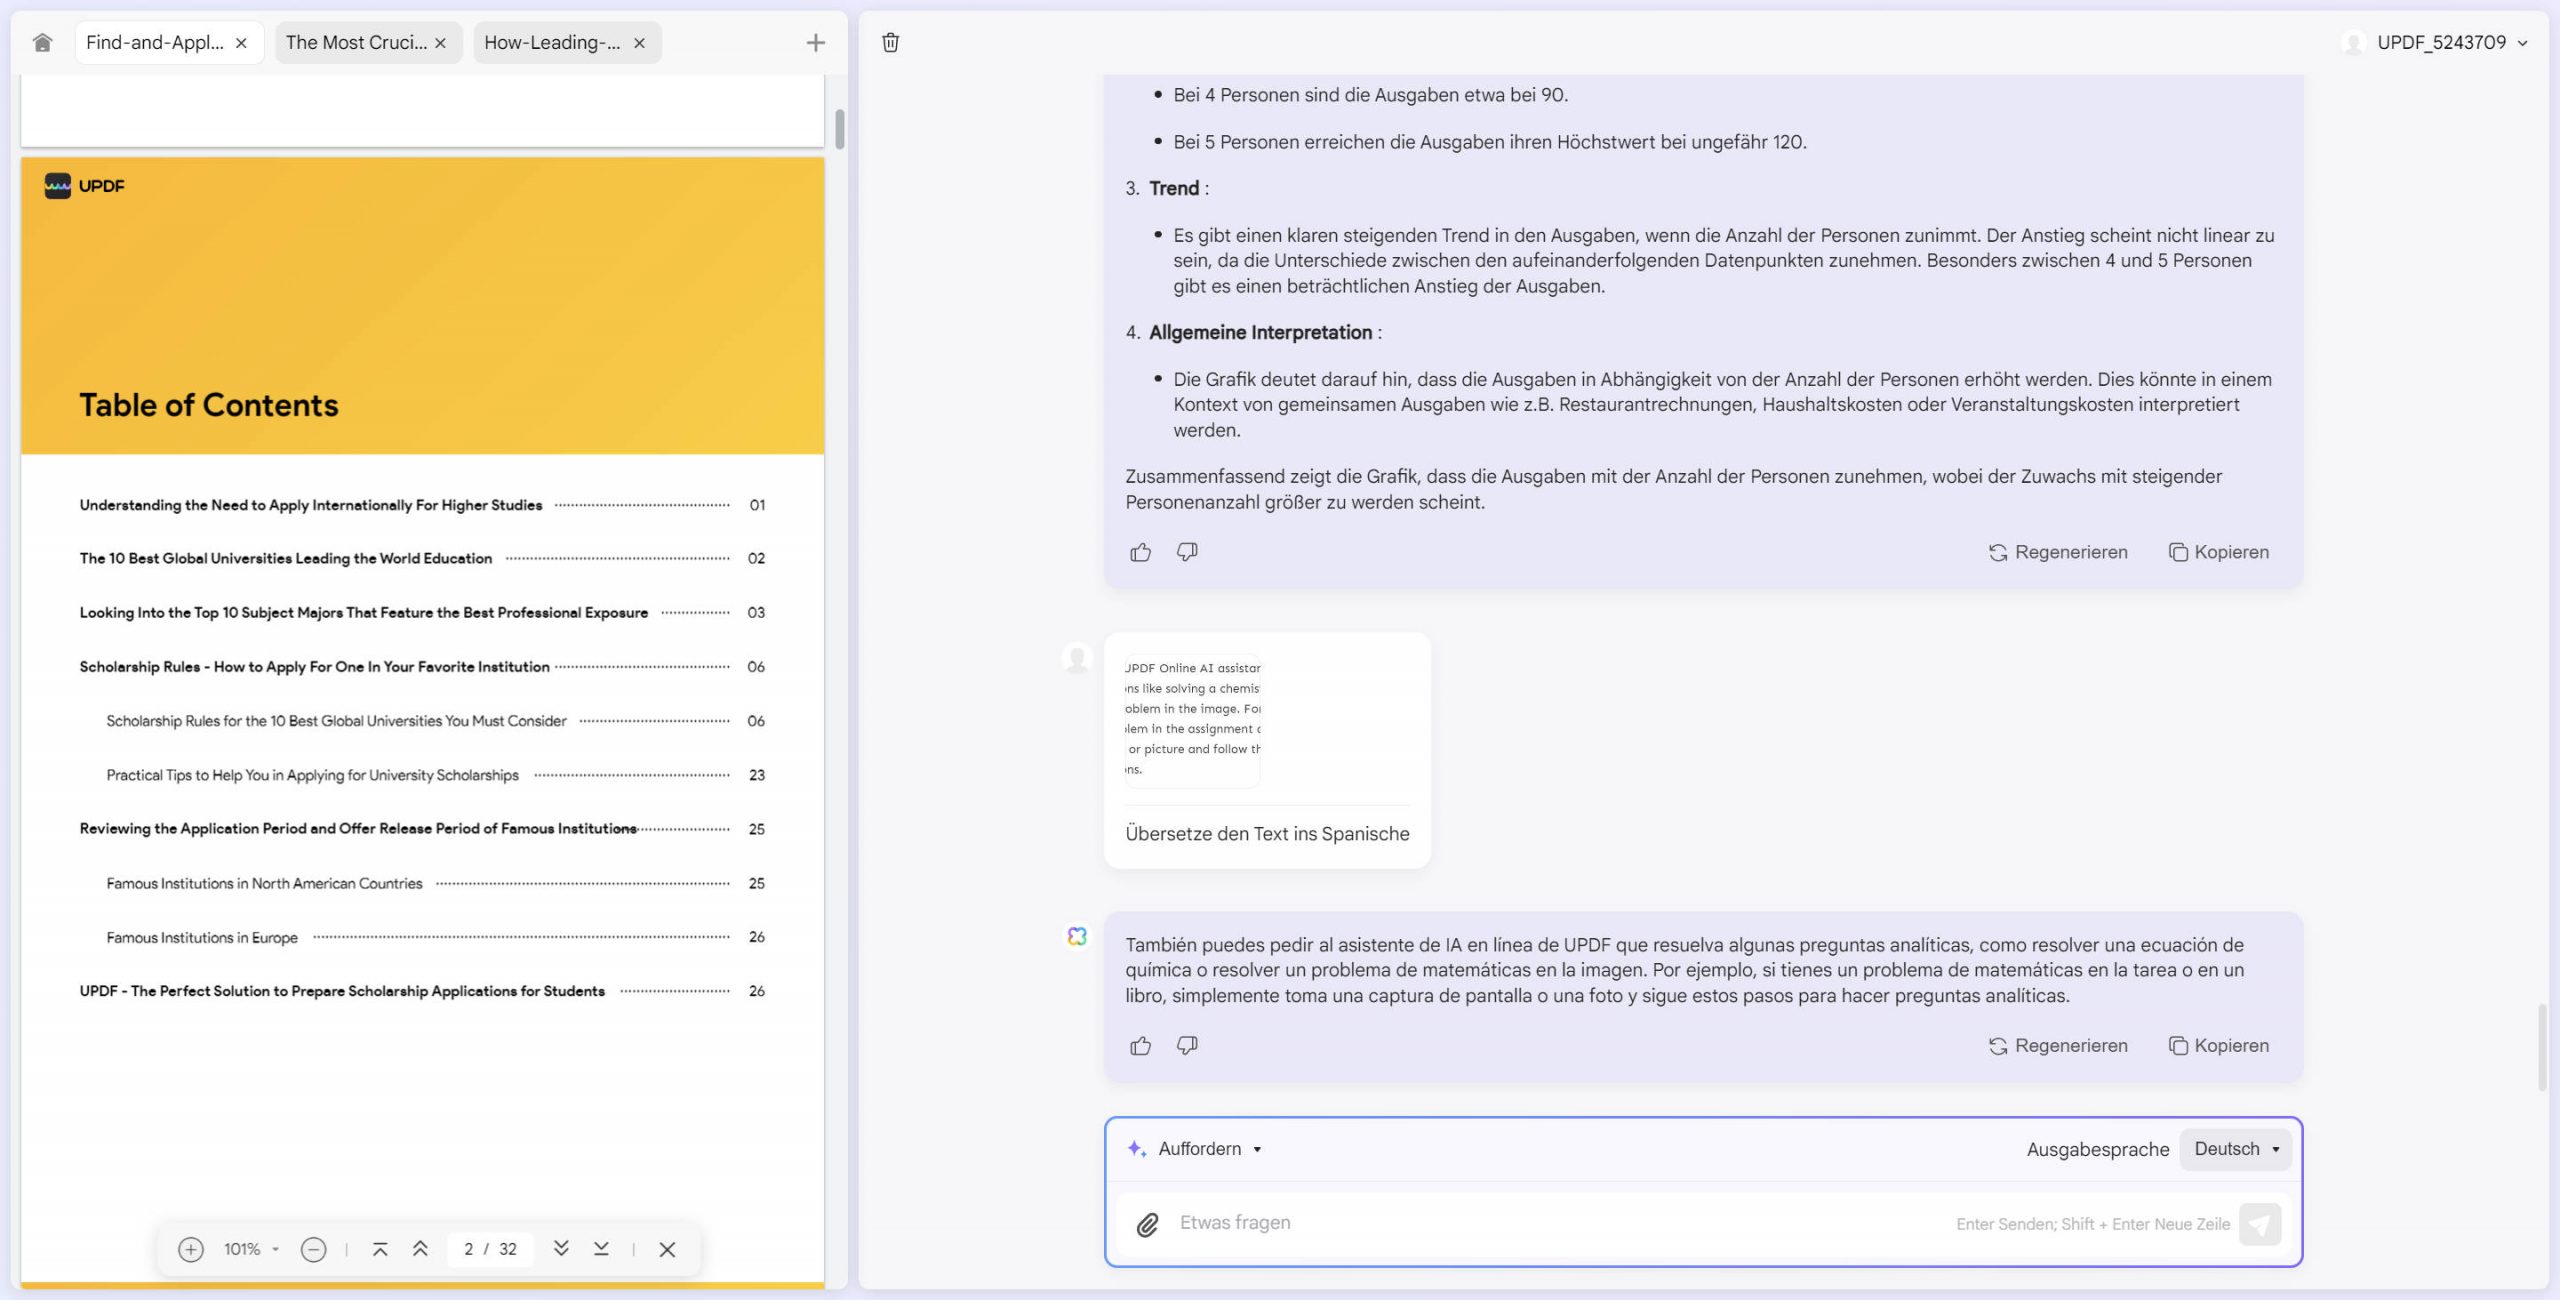
Task: Open 'Scholarship Rules for the 10 Best' entry
Action: click(x=436, y=721)
